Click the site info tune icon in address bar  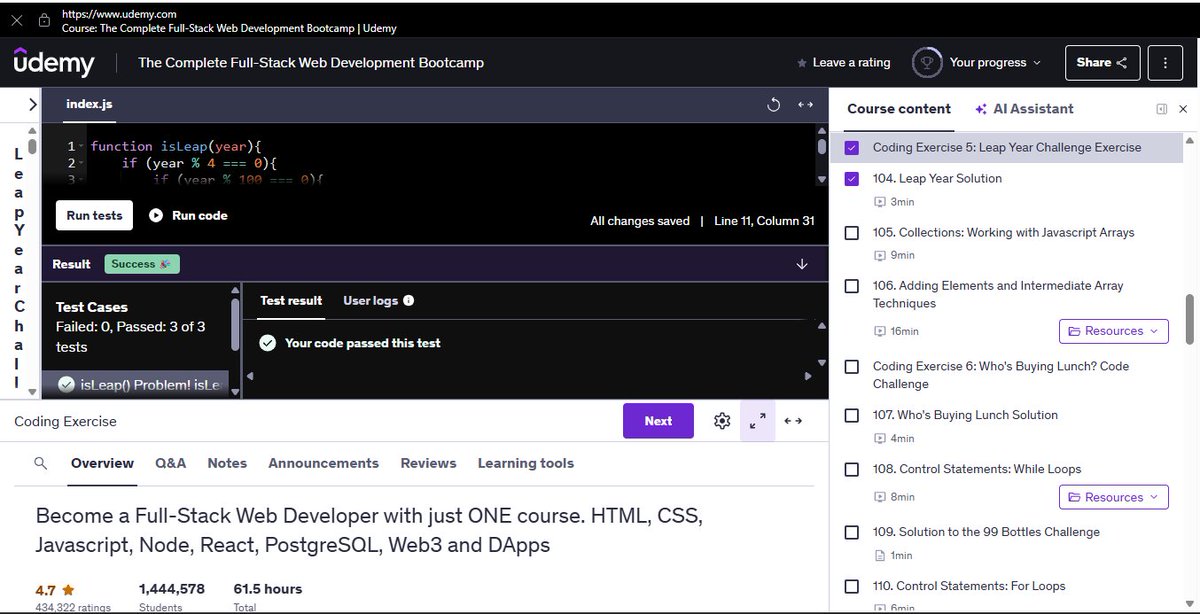44,20
